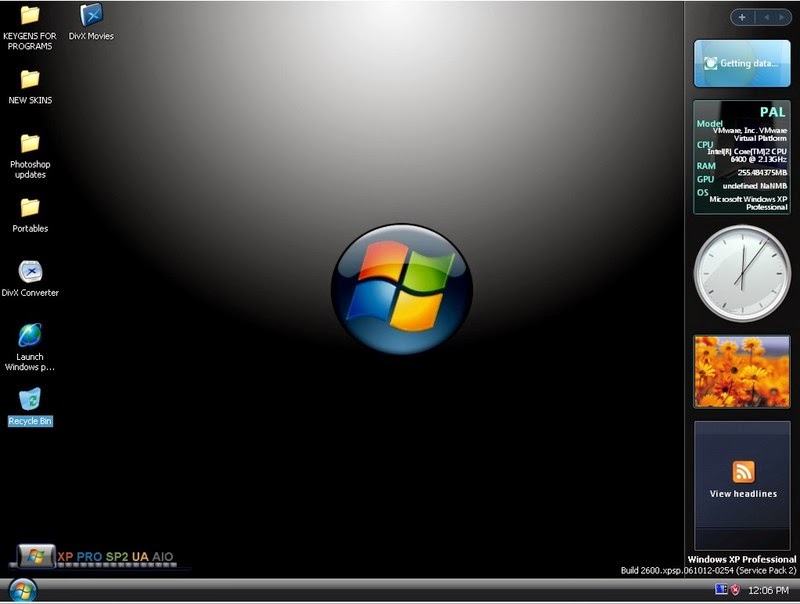This screenshot has height=604, width=800.
Task: Show next sidebar page with right arrow
Action: [x=781, y=17]
